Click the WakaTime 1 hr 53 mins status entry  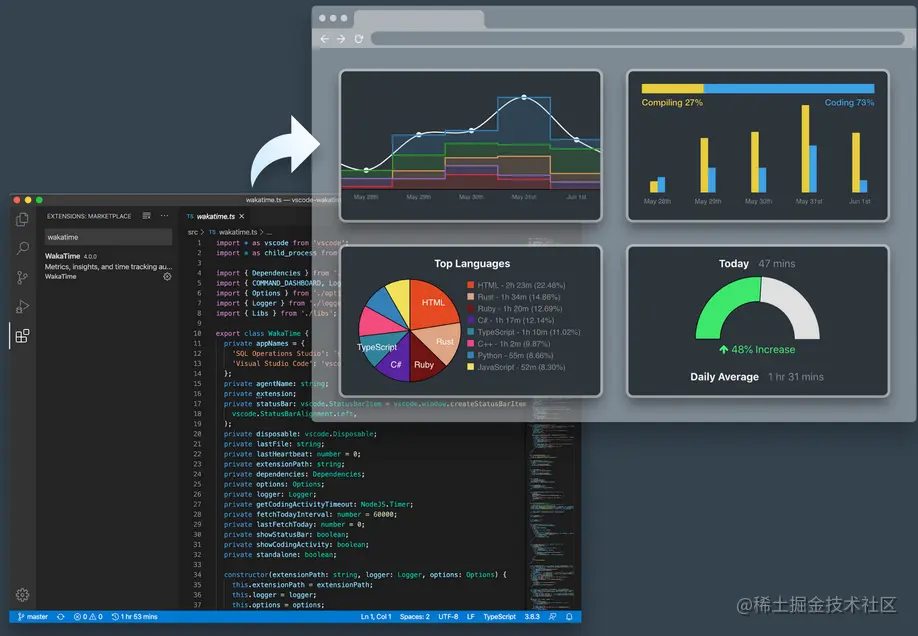point(135,617)
